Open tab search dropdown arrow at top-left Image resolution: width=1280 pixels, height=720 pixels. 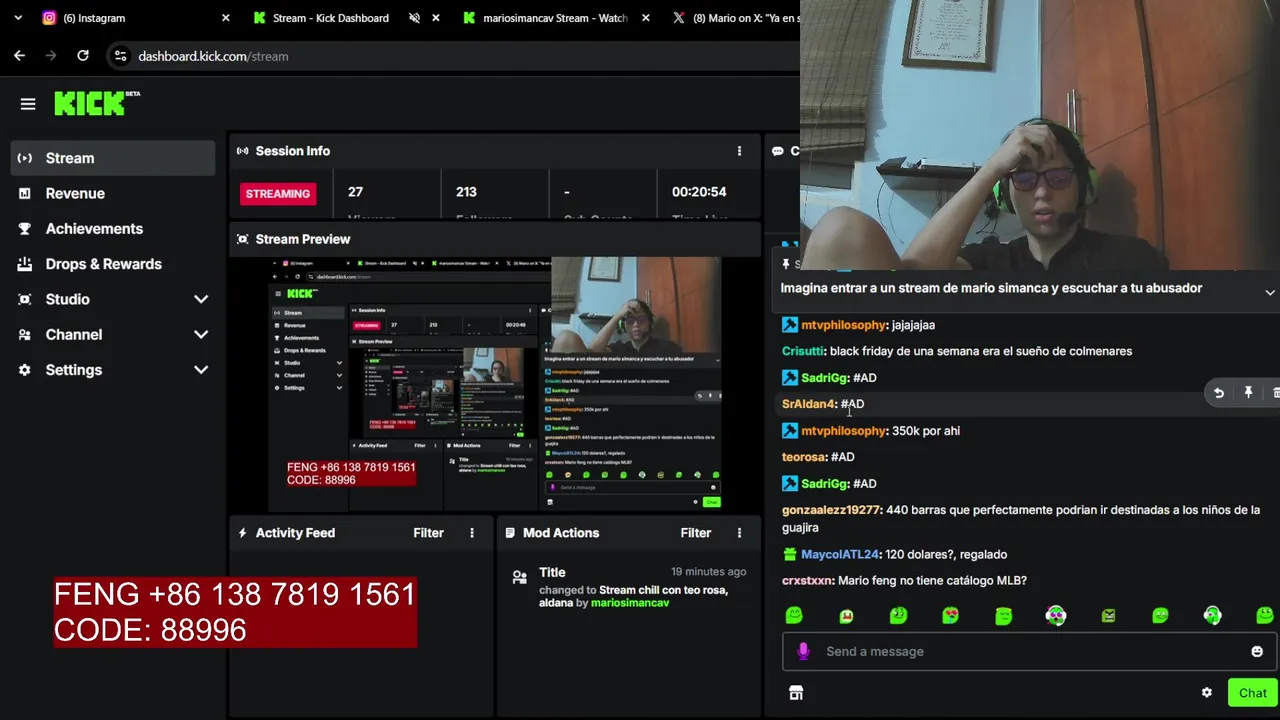click(18, 18)
